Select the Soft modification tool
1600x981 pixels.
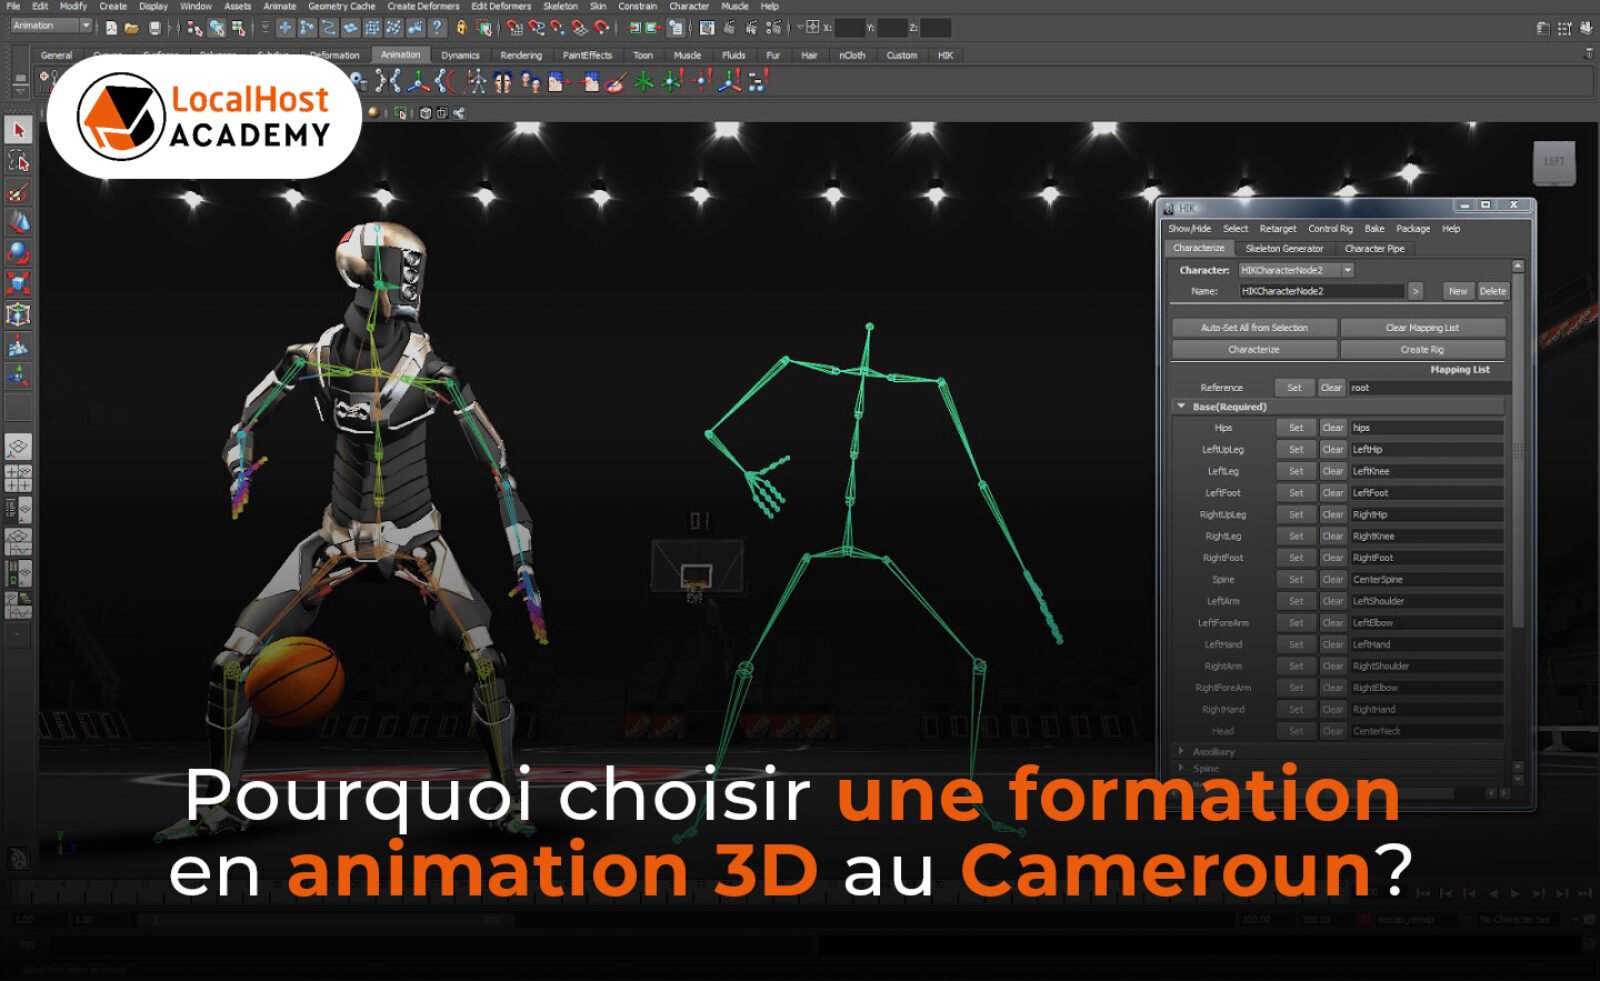pyautogui.click(x=18, y=346)
